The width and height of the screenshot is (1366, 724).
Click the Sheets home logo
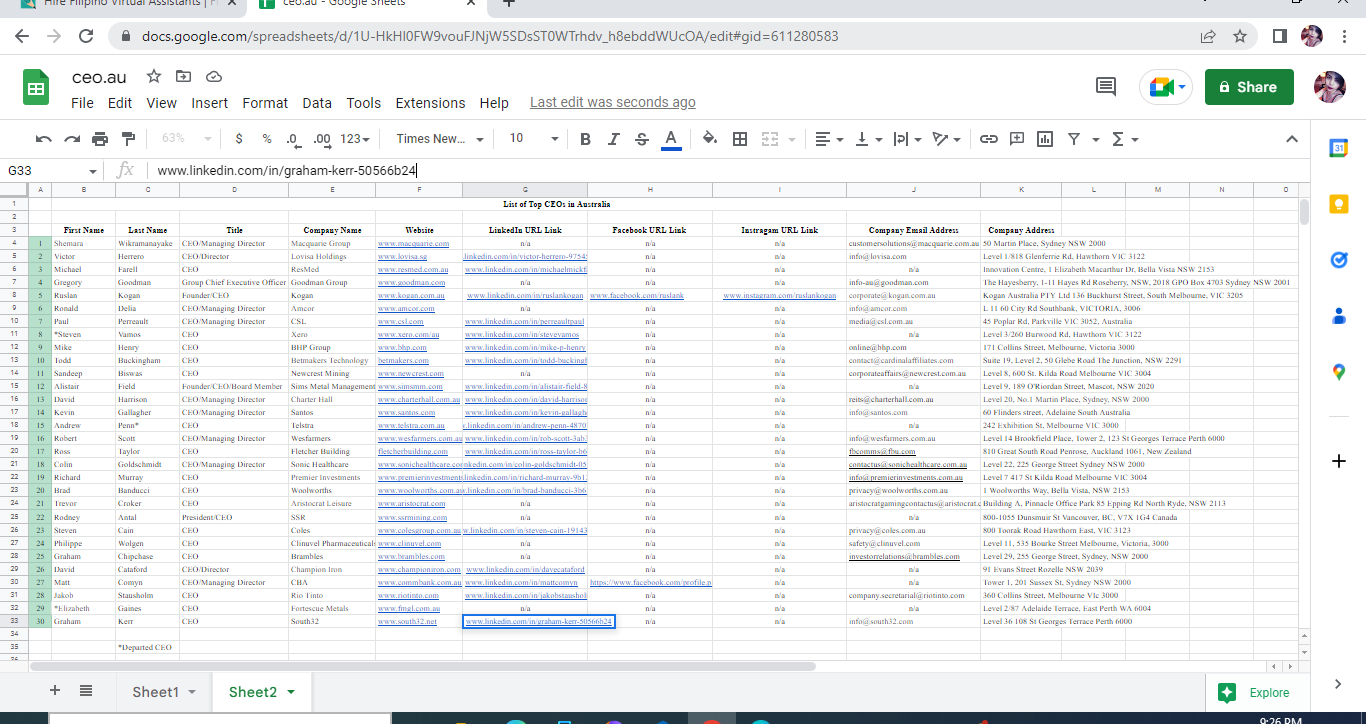coord(36,88)
